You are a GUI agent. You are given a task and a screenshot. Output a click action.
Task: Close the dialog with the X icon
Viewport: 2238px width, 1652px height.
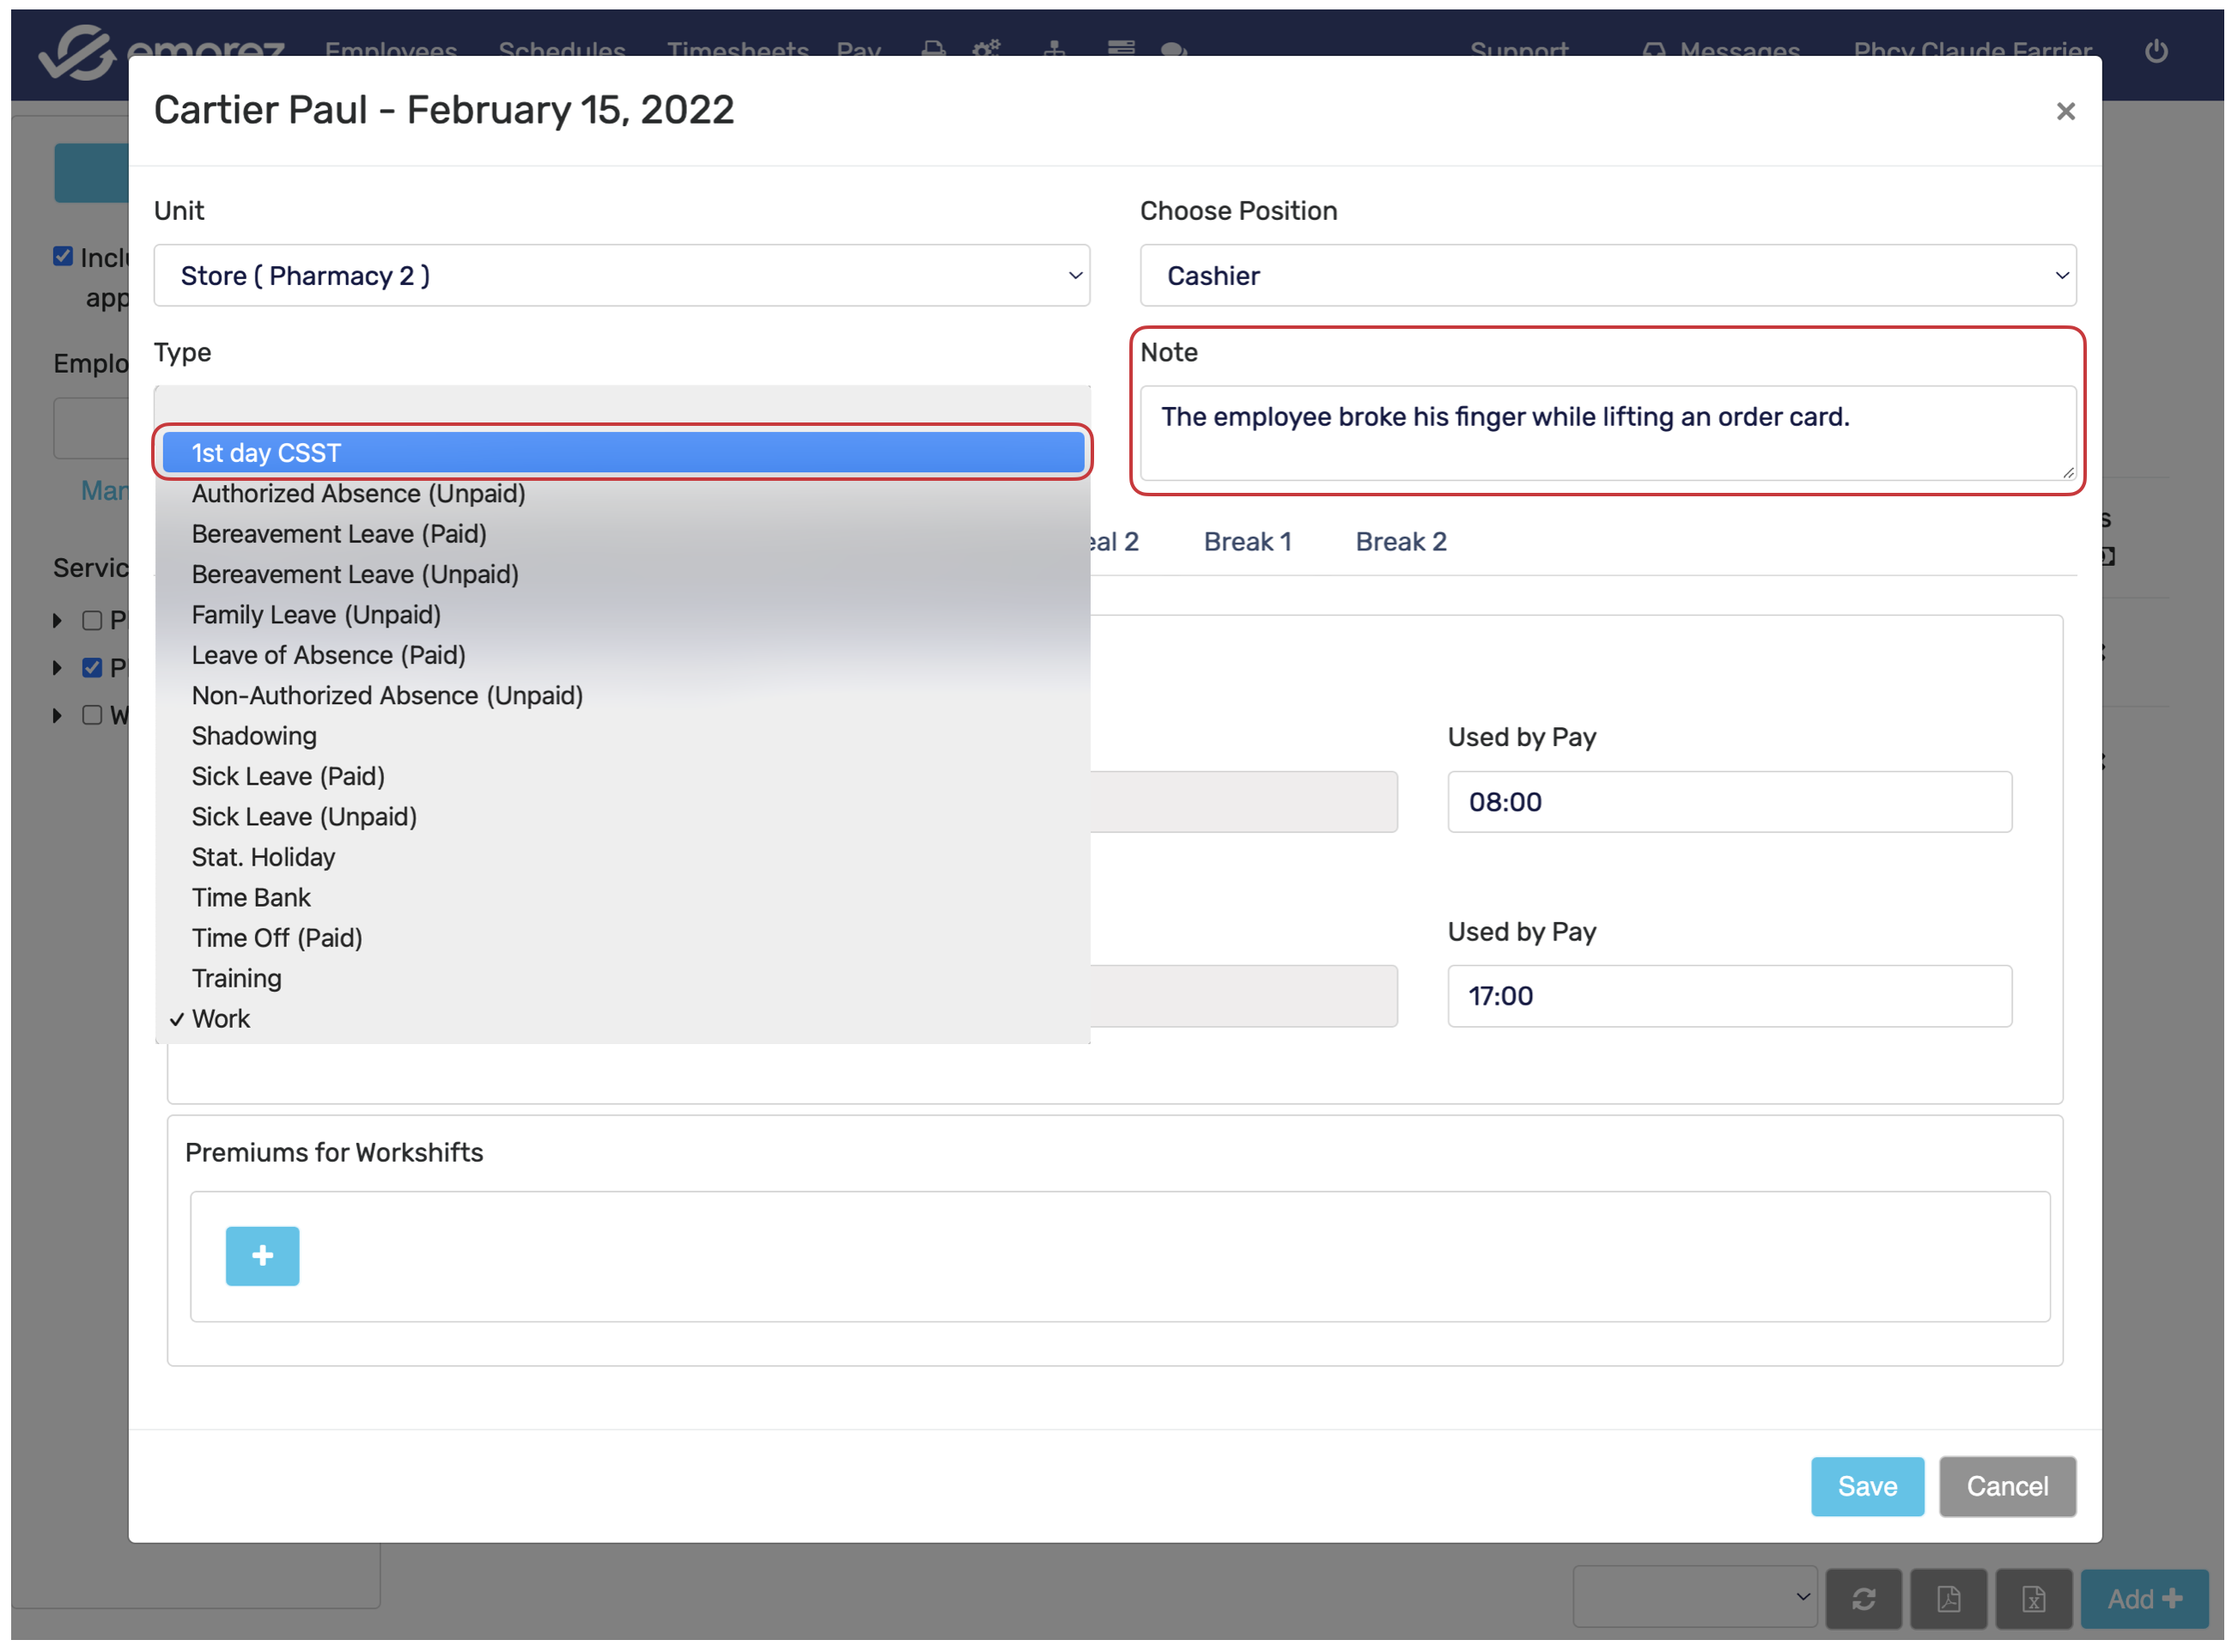click(x=2065, y=111)
